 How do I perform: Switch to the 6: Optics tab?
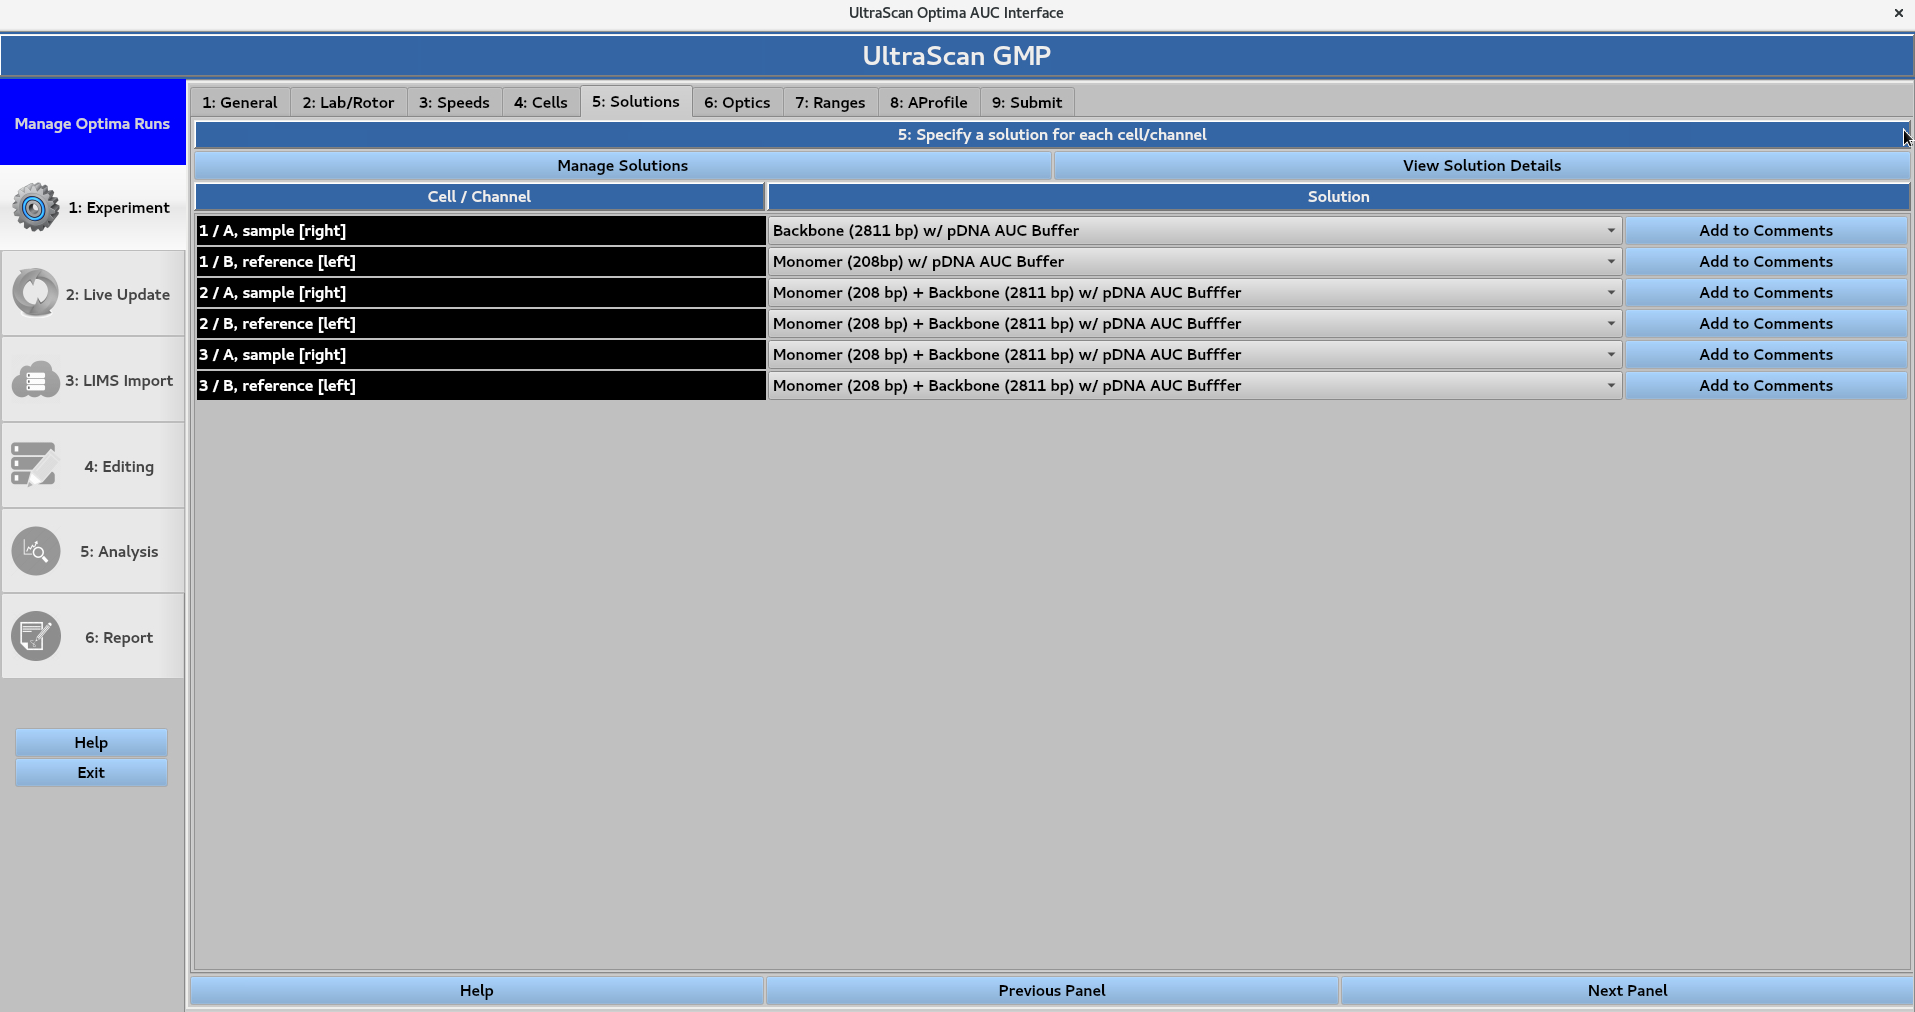(x=737, y=101)
